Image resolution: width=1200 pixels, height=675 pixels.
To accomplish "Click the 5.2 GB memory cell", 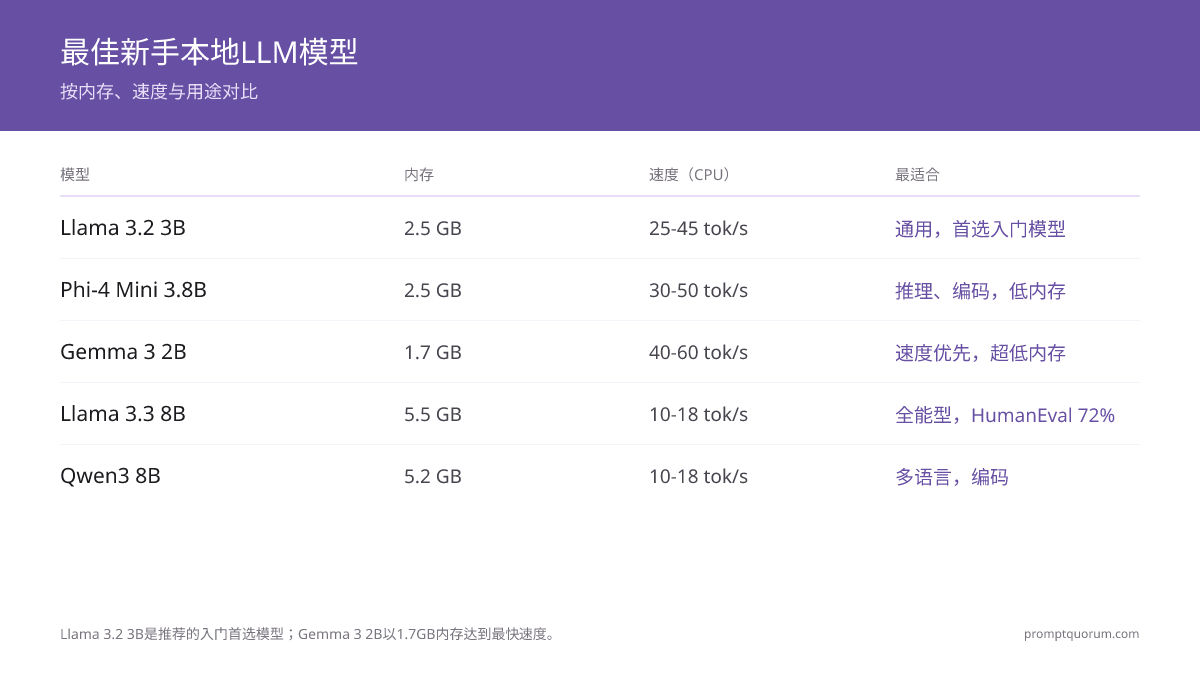I will click(433, 476).
